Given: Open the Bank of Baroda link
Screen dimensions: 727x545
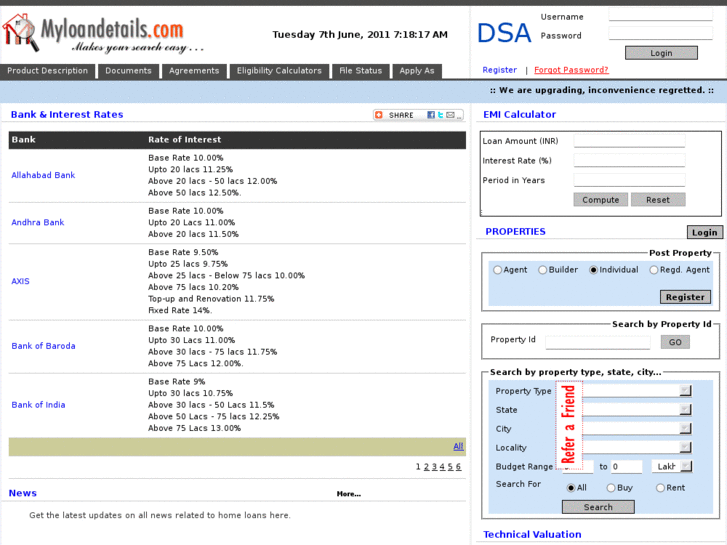Looking at the screenshot, I should point(43,346).
